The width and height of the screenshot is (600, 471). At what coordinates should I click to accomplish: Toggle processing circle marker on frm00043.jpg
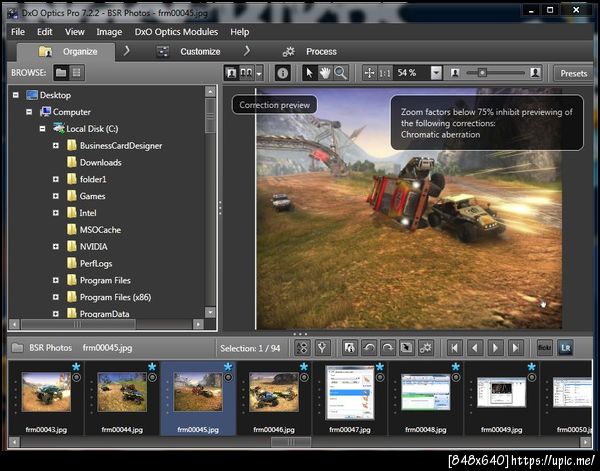77,378
